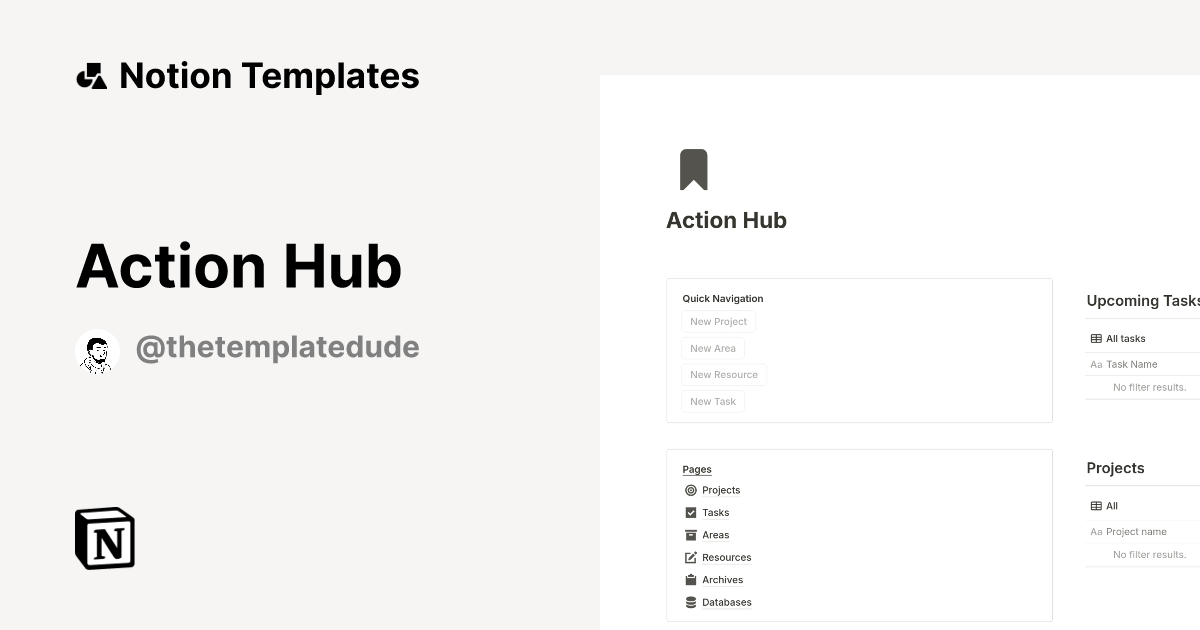Open the Areas archive-box icon

pyautogui.click(x=691, y=535)
